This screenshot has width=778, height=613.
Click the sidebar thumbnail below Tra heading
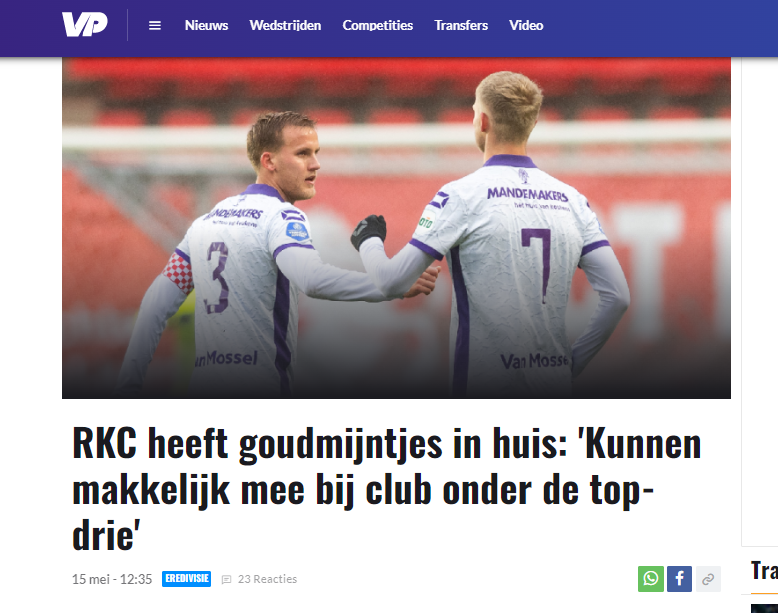[x=764, y=609]
